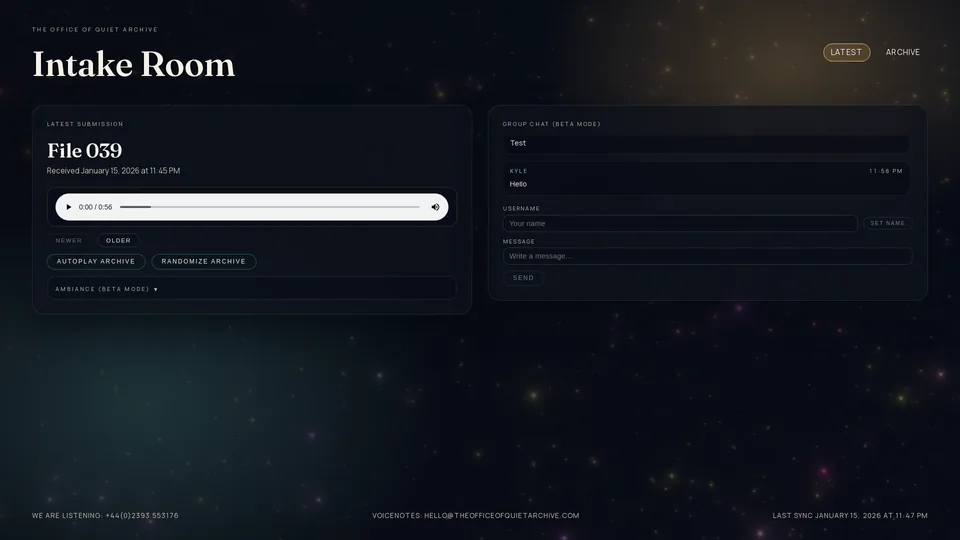Click the Latest Submission label
This screenshot has width=960, height=540.
85,124
